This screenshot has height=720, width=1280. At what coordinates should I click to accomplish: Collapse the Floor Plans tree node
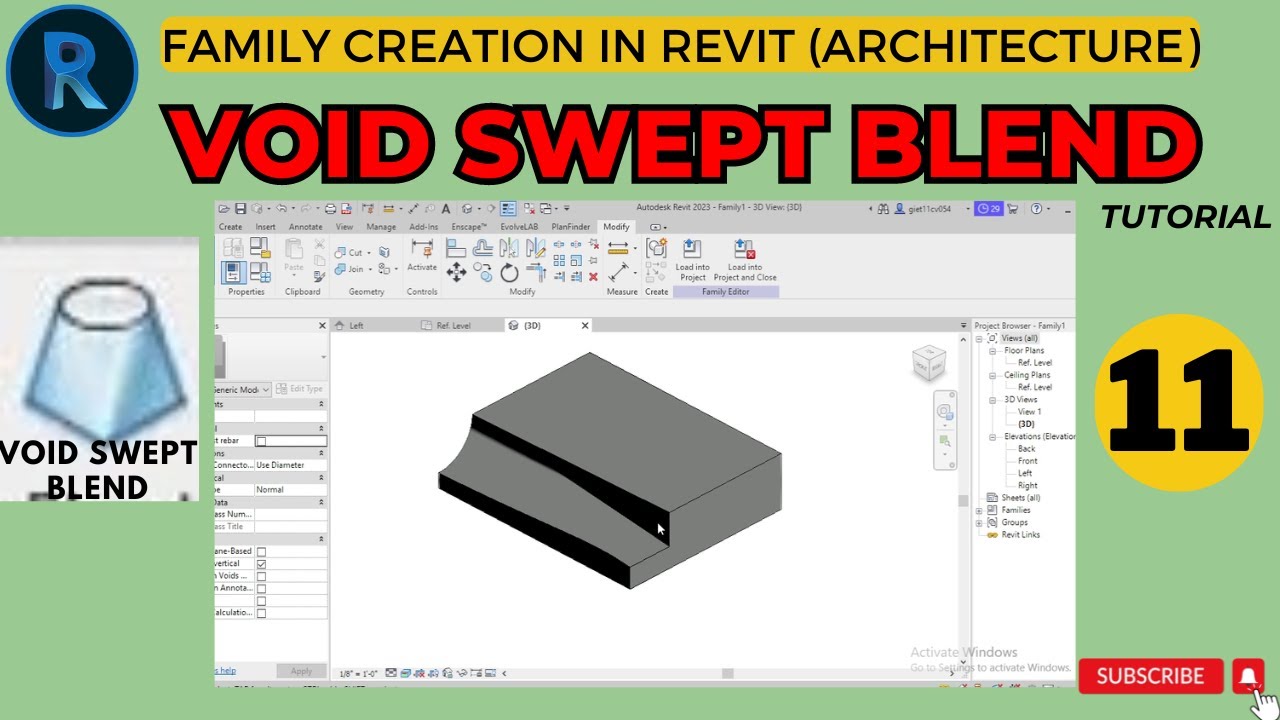click(992, 351)
